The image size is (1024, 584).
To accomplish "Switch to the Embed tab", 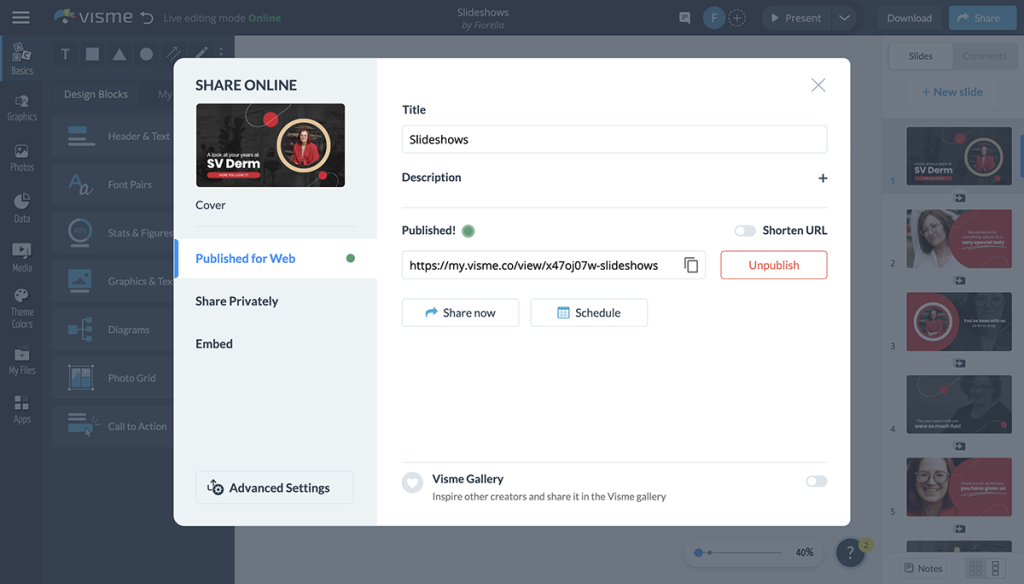I will coord(214,344).
